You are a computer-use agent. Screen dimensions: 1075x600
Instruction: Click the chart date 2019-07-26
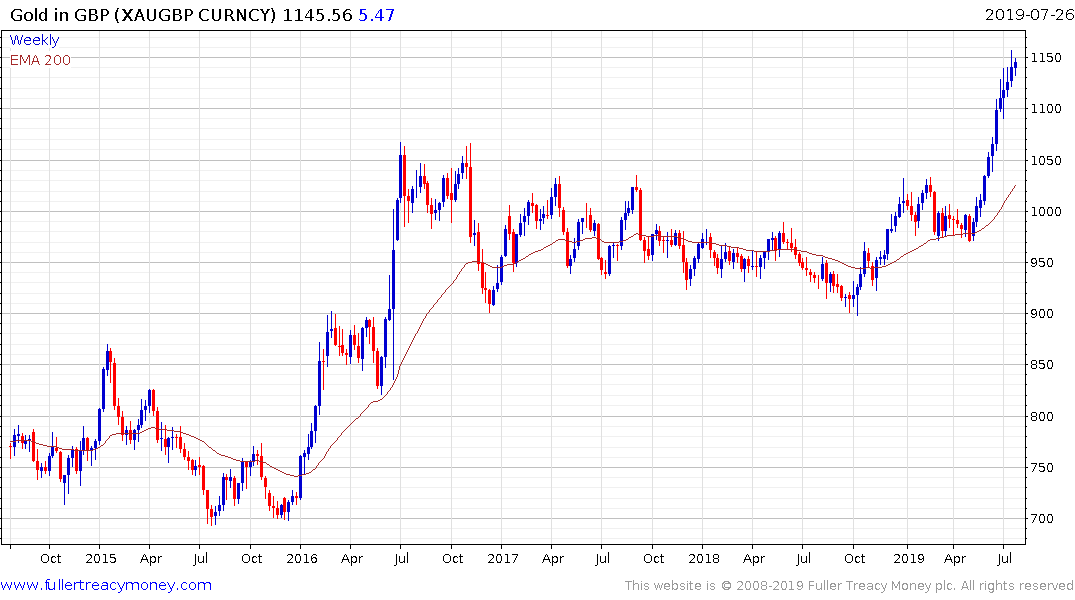click(x=1028, y=14)
